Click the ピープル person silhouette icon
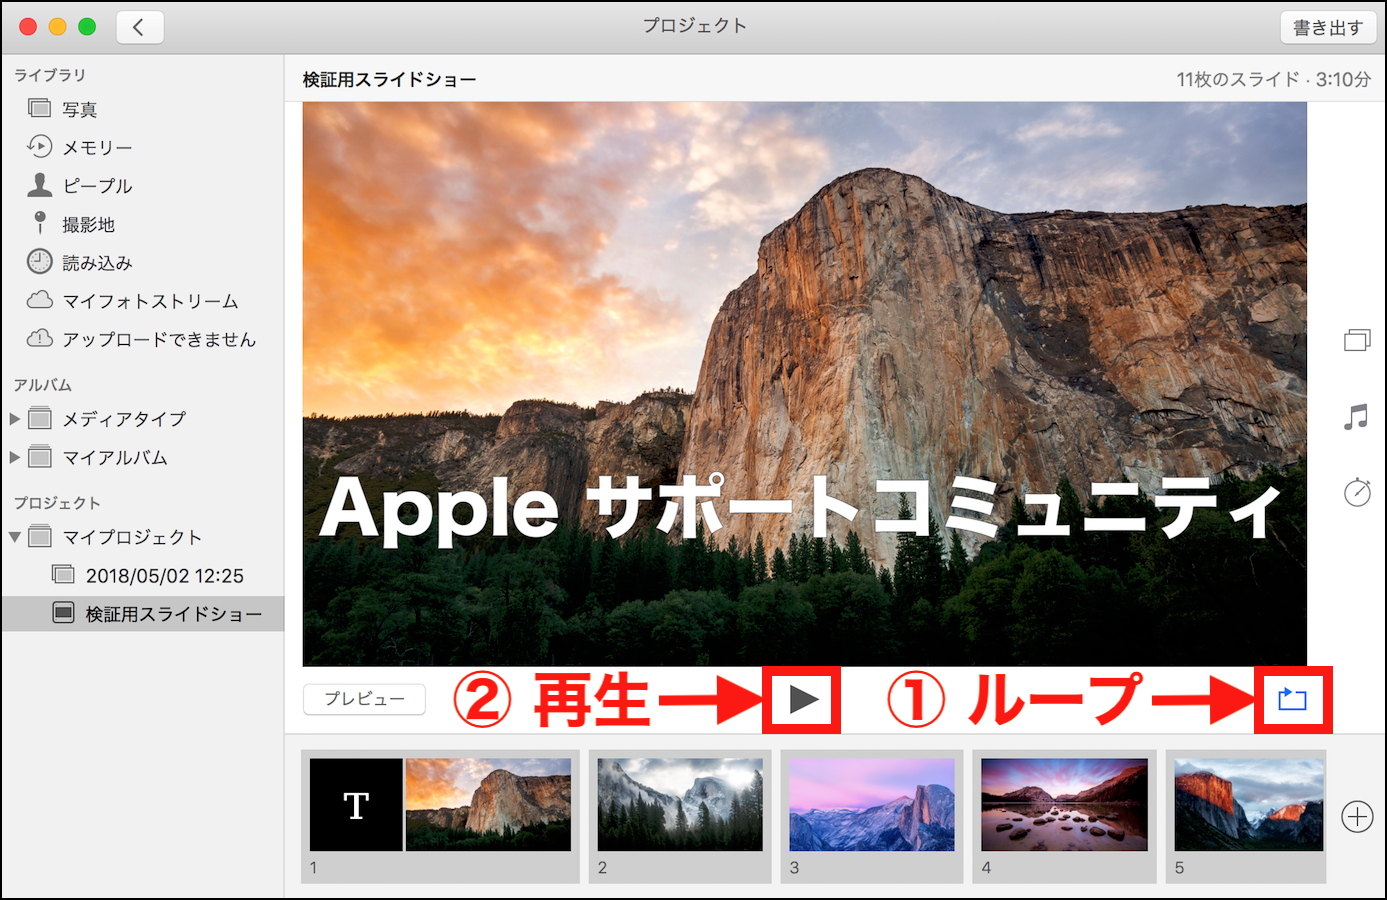This screenshot has height=900, width=1387. [x=40, y=184]
